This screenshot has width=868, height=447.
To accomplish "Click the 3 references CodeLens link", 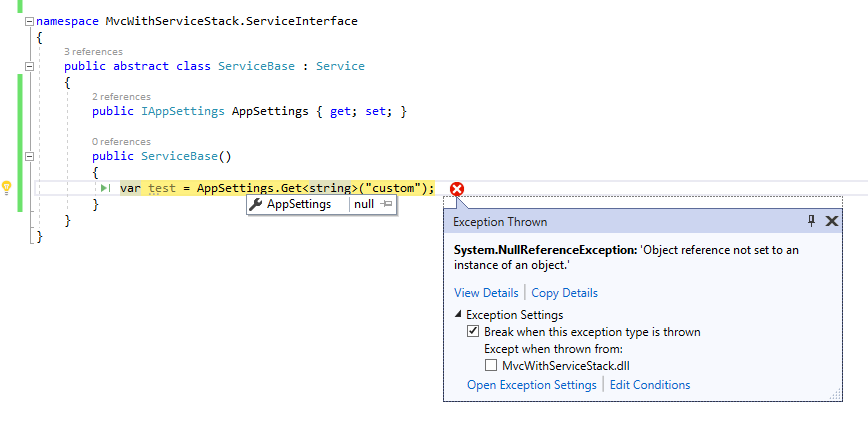I will [94, 52].
